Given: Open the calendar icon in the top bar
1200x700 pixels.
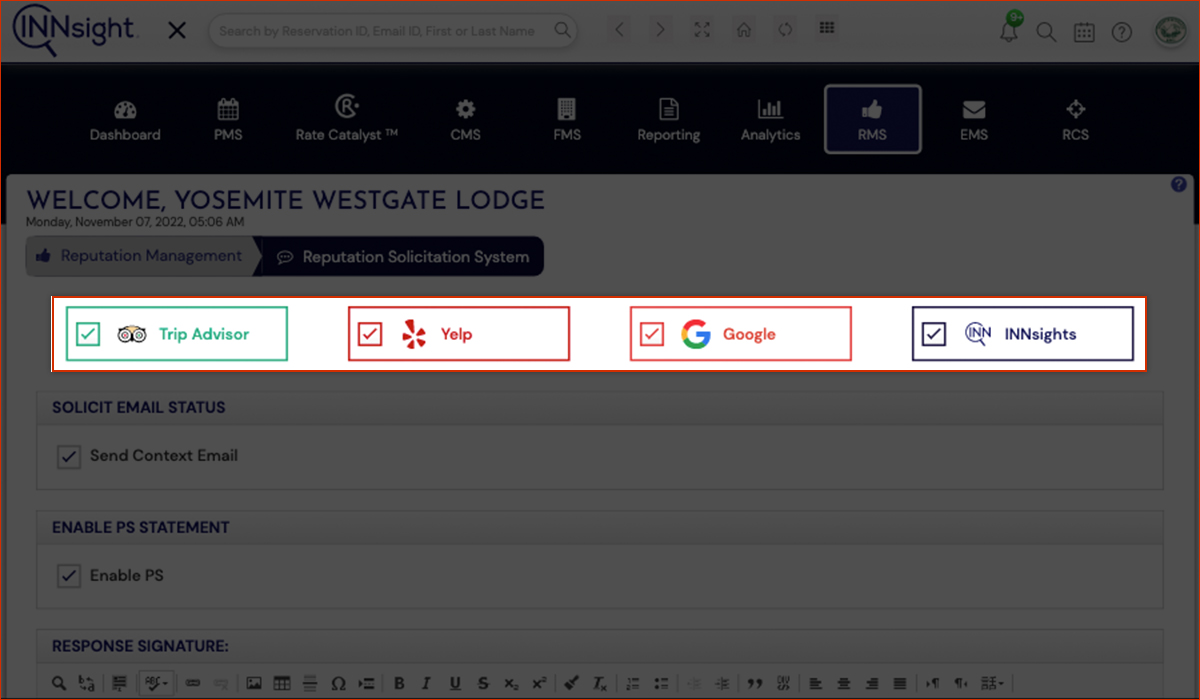Looking at the screenshot, I should click(x=1084, y=32).
